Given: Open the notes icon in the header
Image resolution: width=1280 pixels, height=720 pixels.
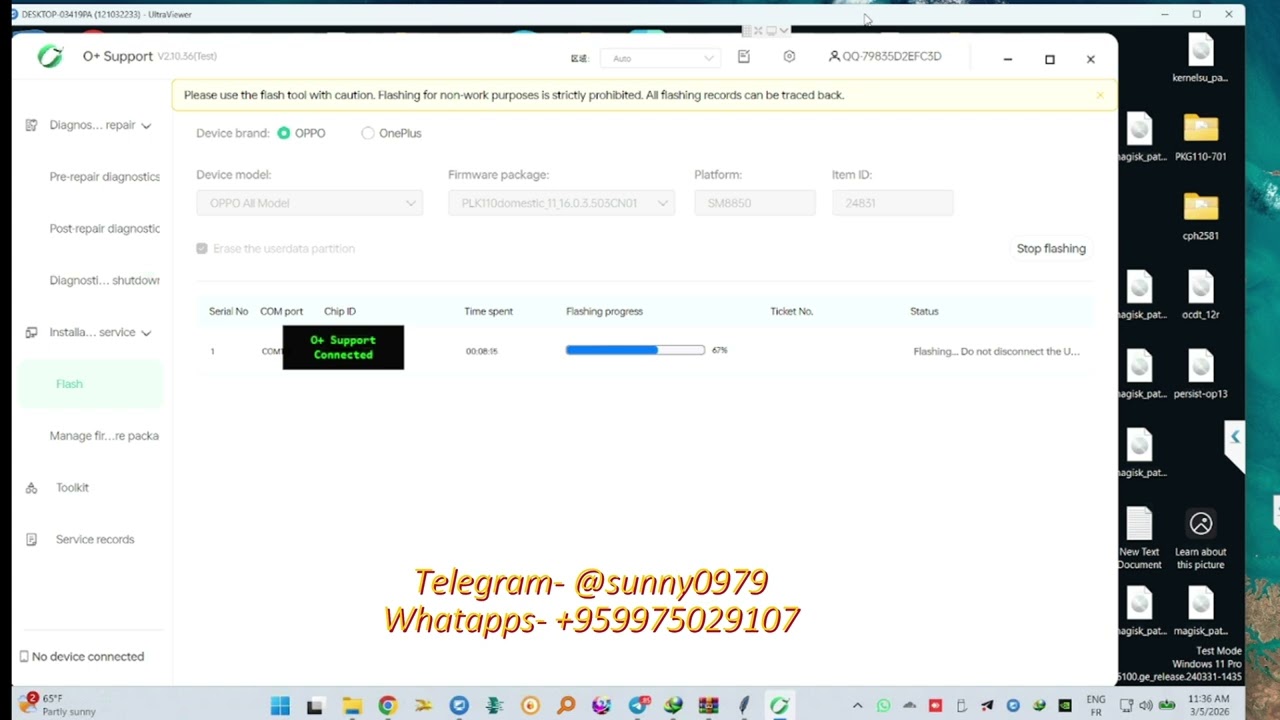Looking at the screenshot, I should click(x=743, y=57).
